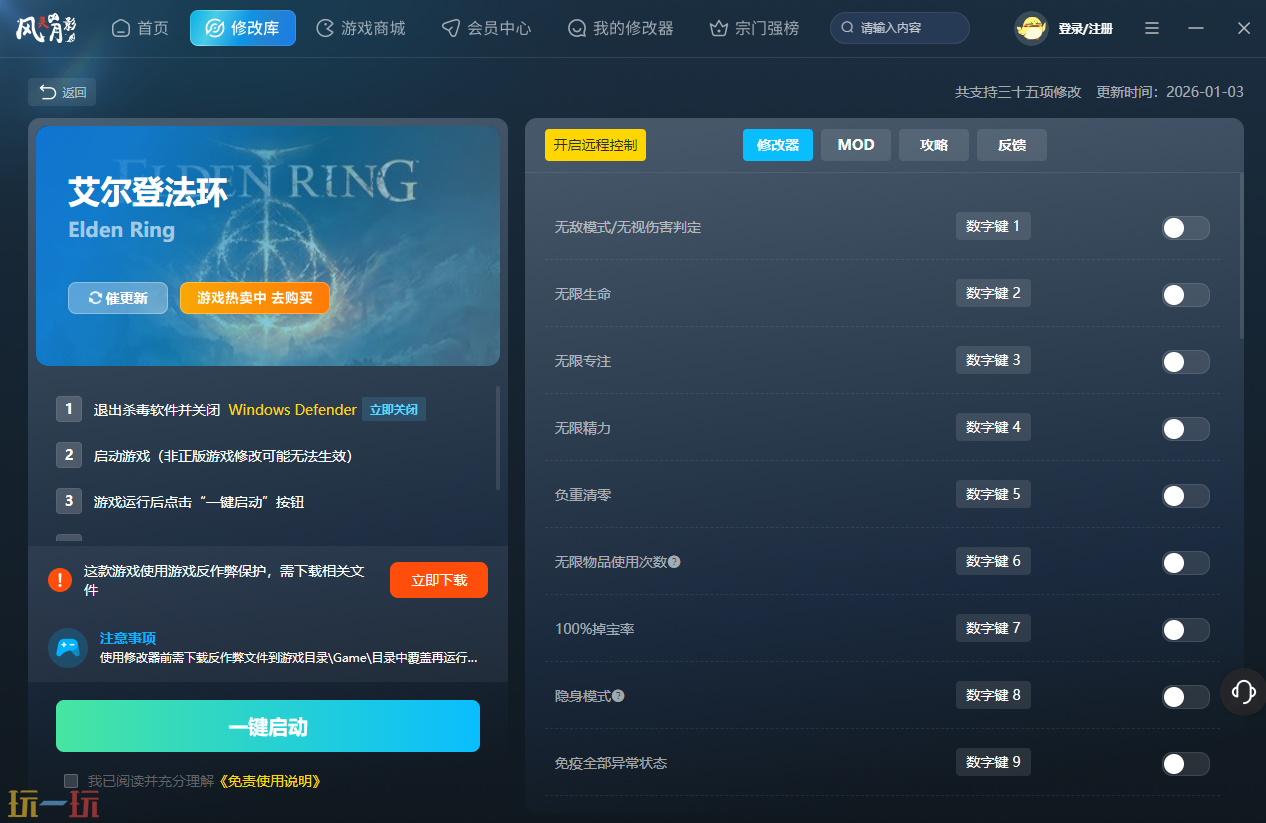Toggle 无限专注 switch

[x=1185, y=362]
